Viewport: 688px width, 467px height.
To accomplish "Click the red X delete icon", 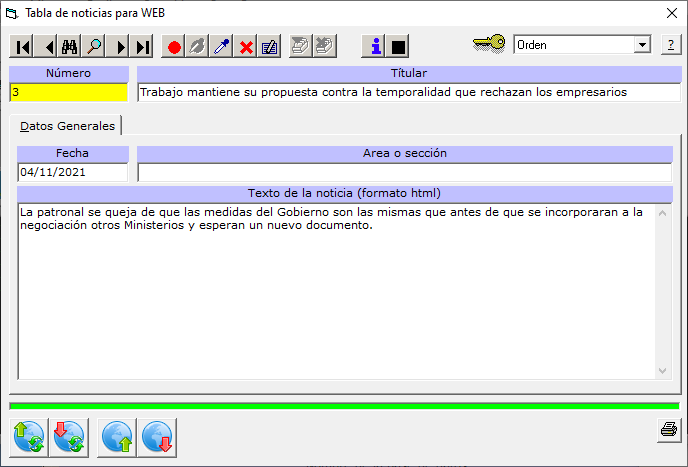I will pyautogui.click(x=246, y=47).
